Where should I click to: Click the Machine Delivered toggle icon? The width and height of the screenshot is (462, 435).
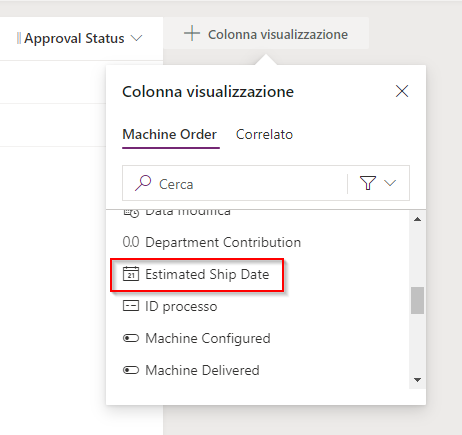coord(131,370)
